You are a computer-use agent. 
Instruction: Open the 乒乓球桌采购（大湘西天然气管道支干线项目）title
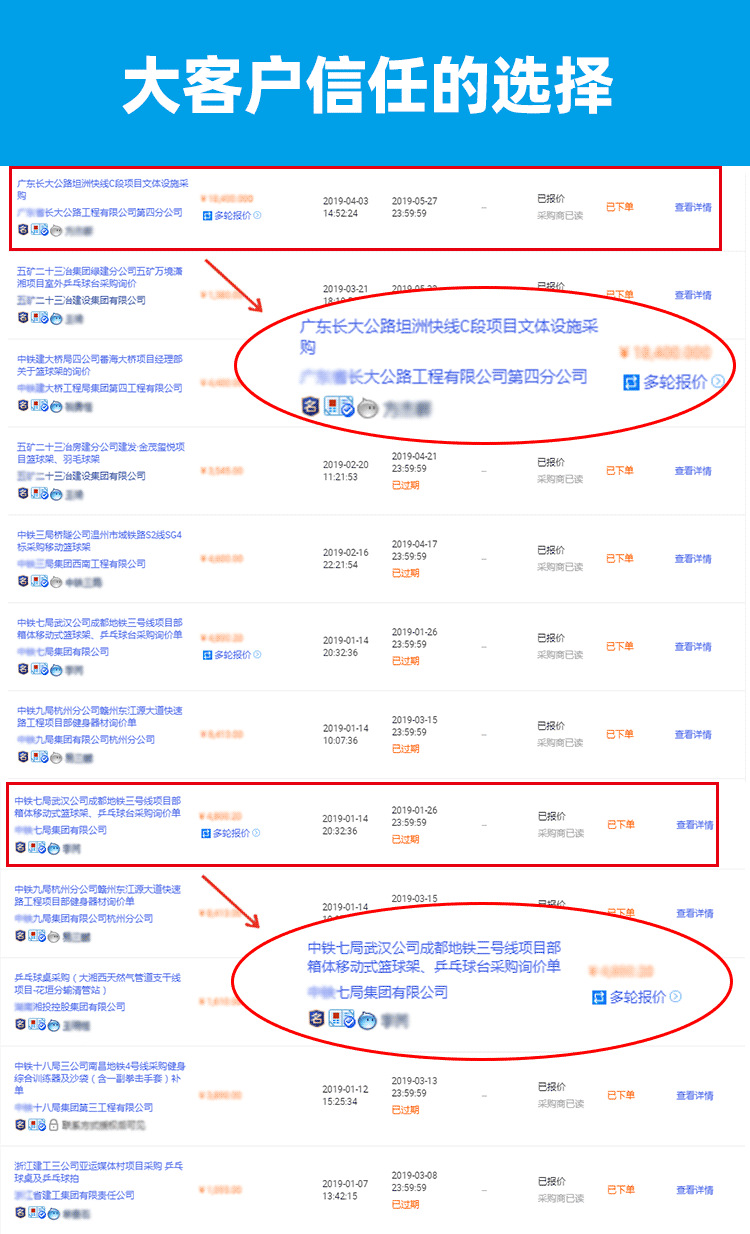coord(100,984)
